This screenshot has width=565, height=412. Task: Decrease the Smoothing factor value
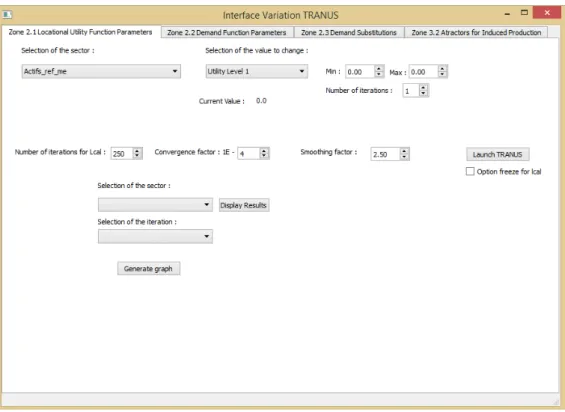coord(405,158)
